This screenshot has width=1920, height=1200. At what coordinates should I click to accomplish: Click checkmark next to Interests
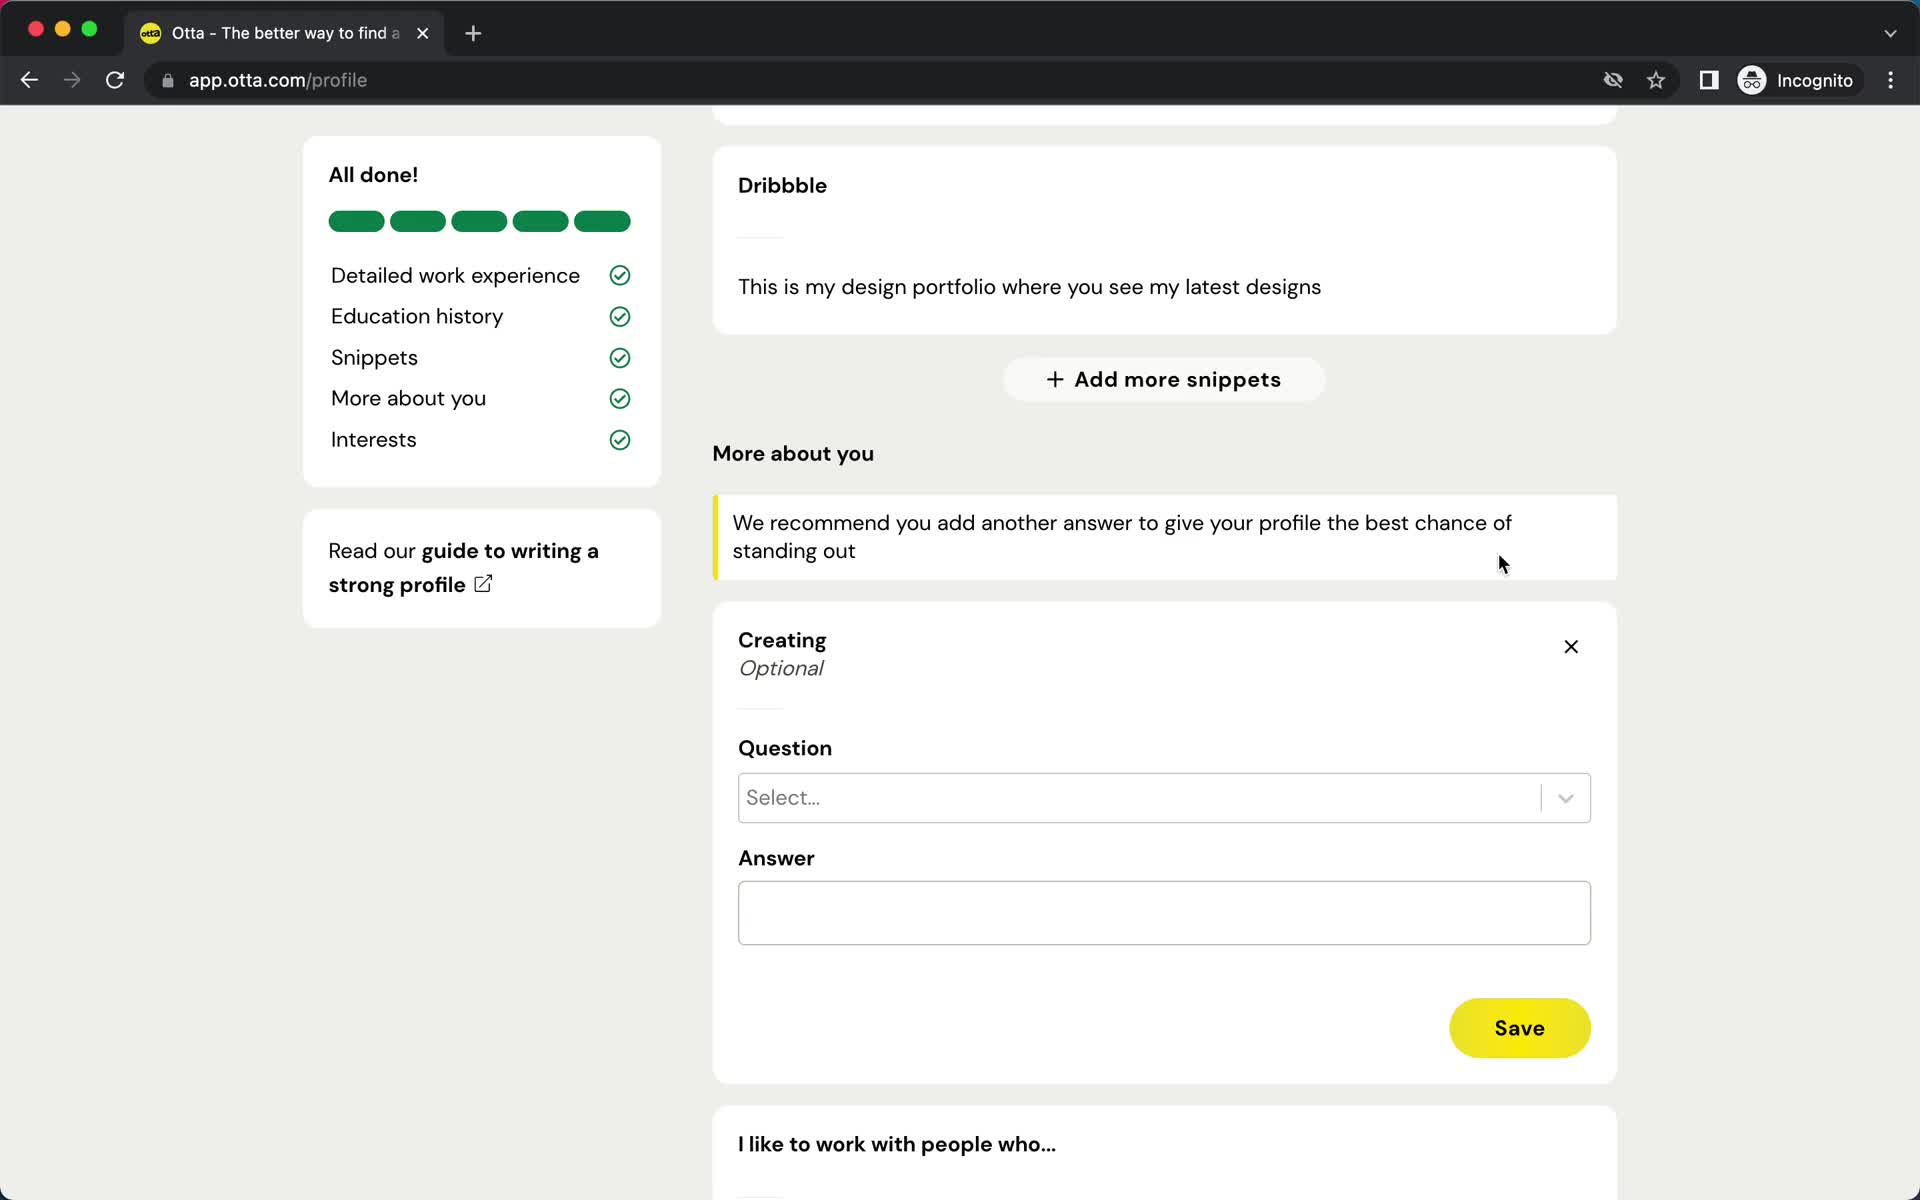[x=620, y=440]
